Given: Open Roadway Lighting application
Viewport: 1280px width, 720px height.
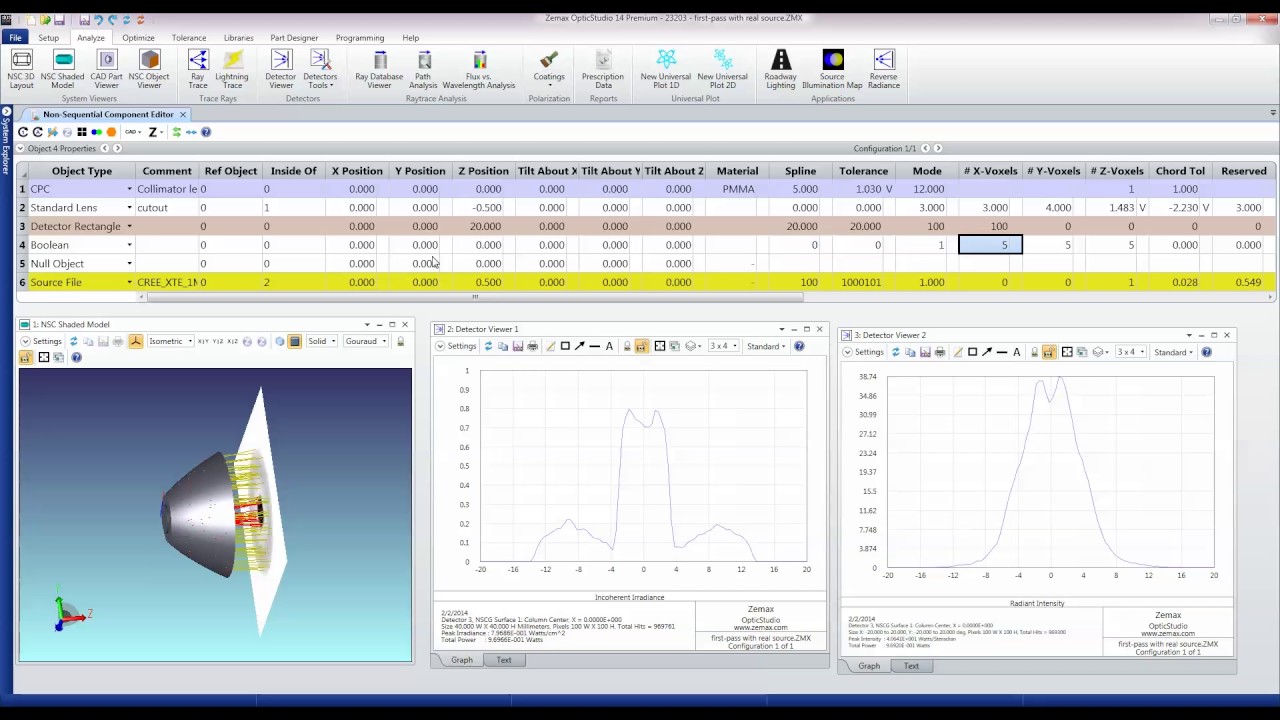Looking at the screenshot, I should (781, 69).
